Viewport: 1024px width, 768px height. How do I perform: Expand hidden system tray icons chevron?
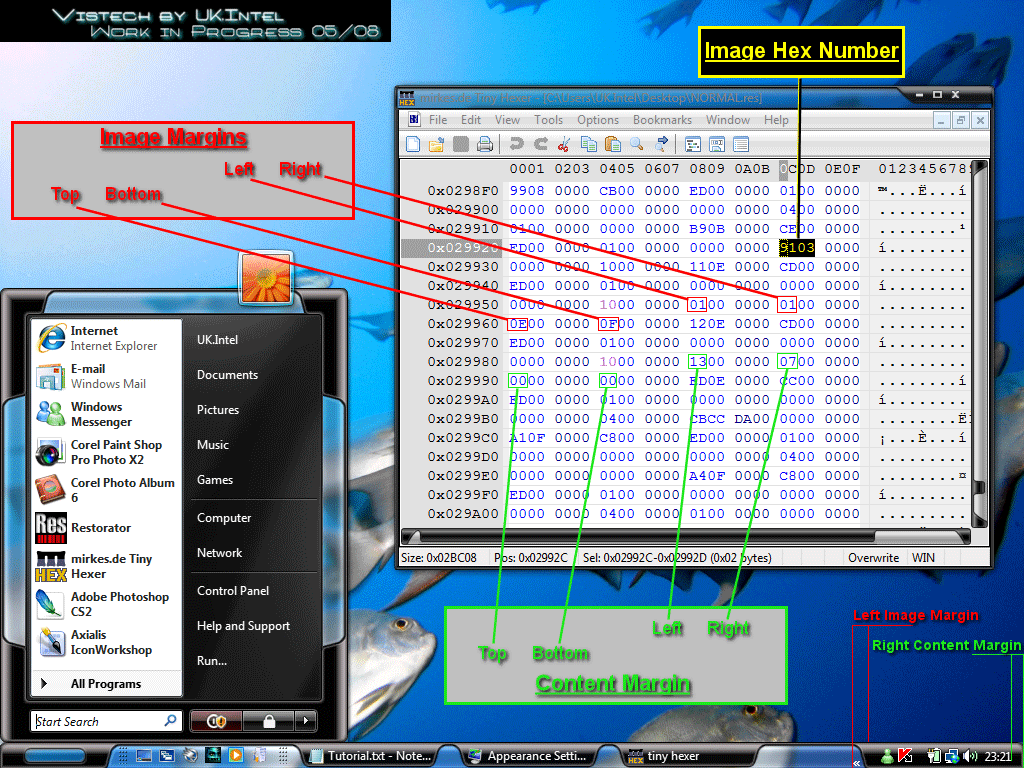click(856, 761)
